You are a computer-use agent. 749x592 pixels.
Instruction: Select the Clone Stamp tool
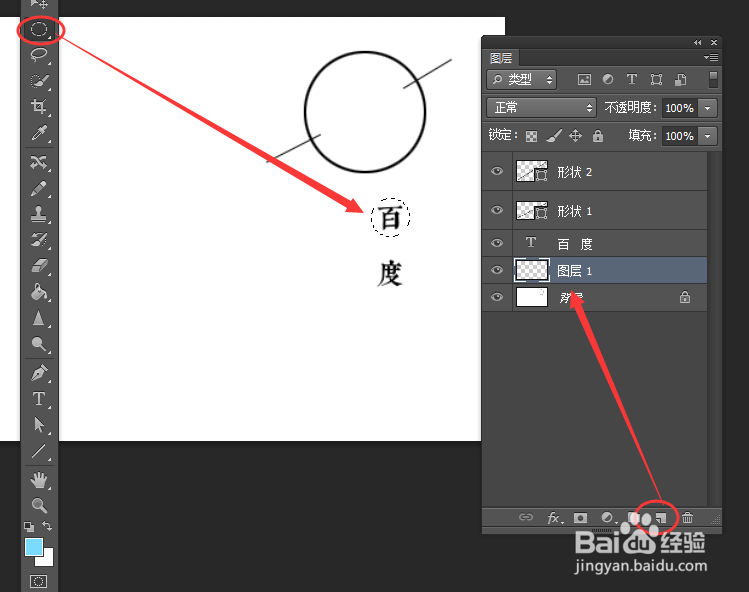click(39, 214)
